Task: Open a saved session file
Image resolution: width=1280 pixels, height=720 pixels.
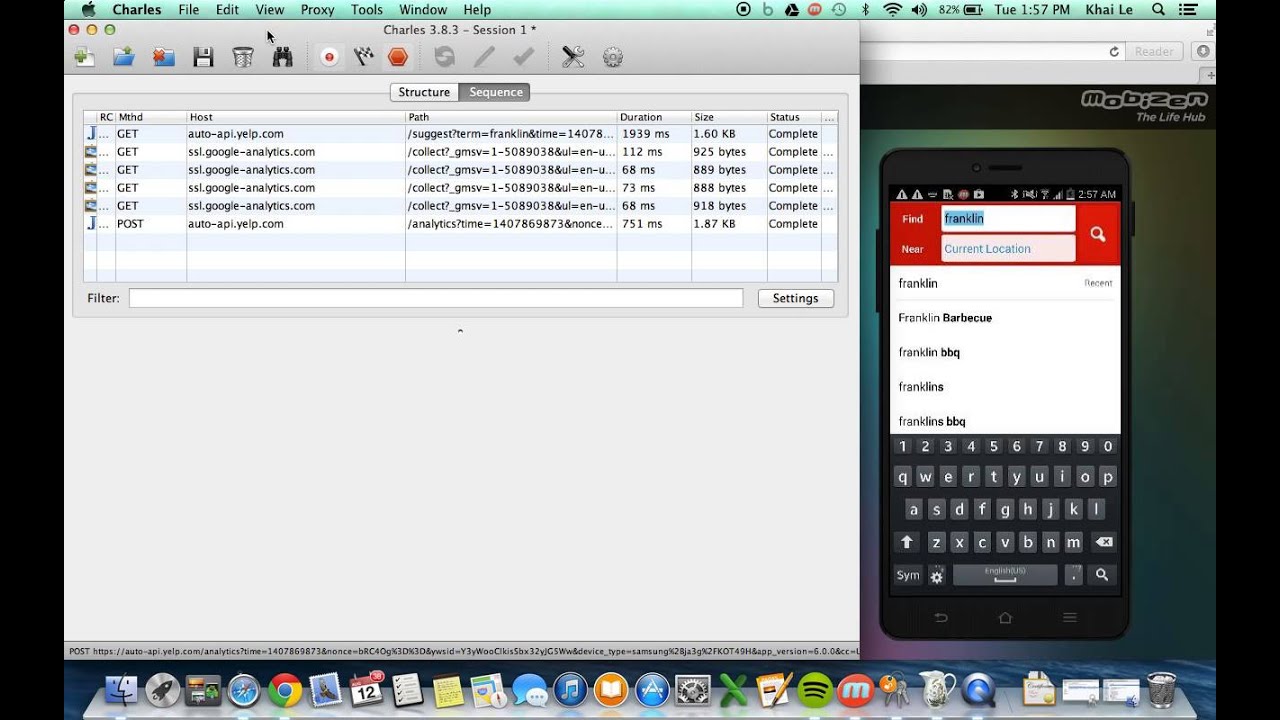Action: pos(124,57)
